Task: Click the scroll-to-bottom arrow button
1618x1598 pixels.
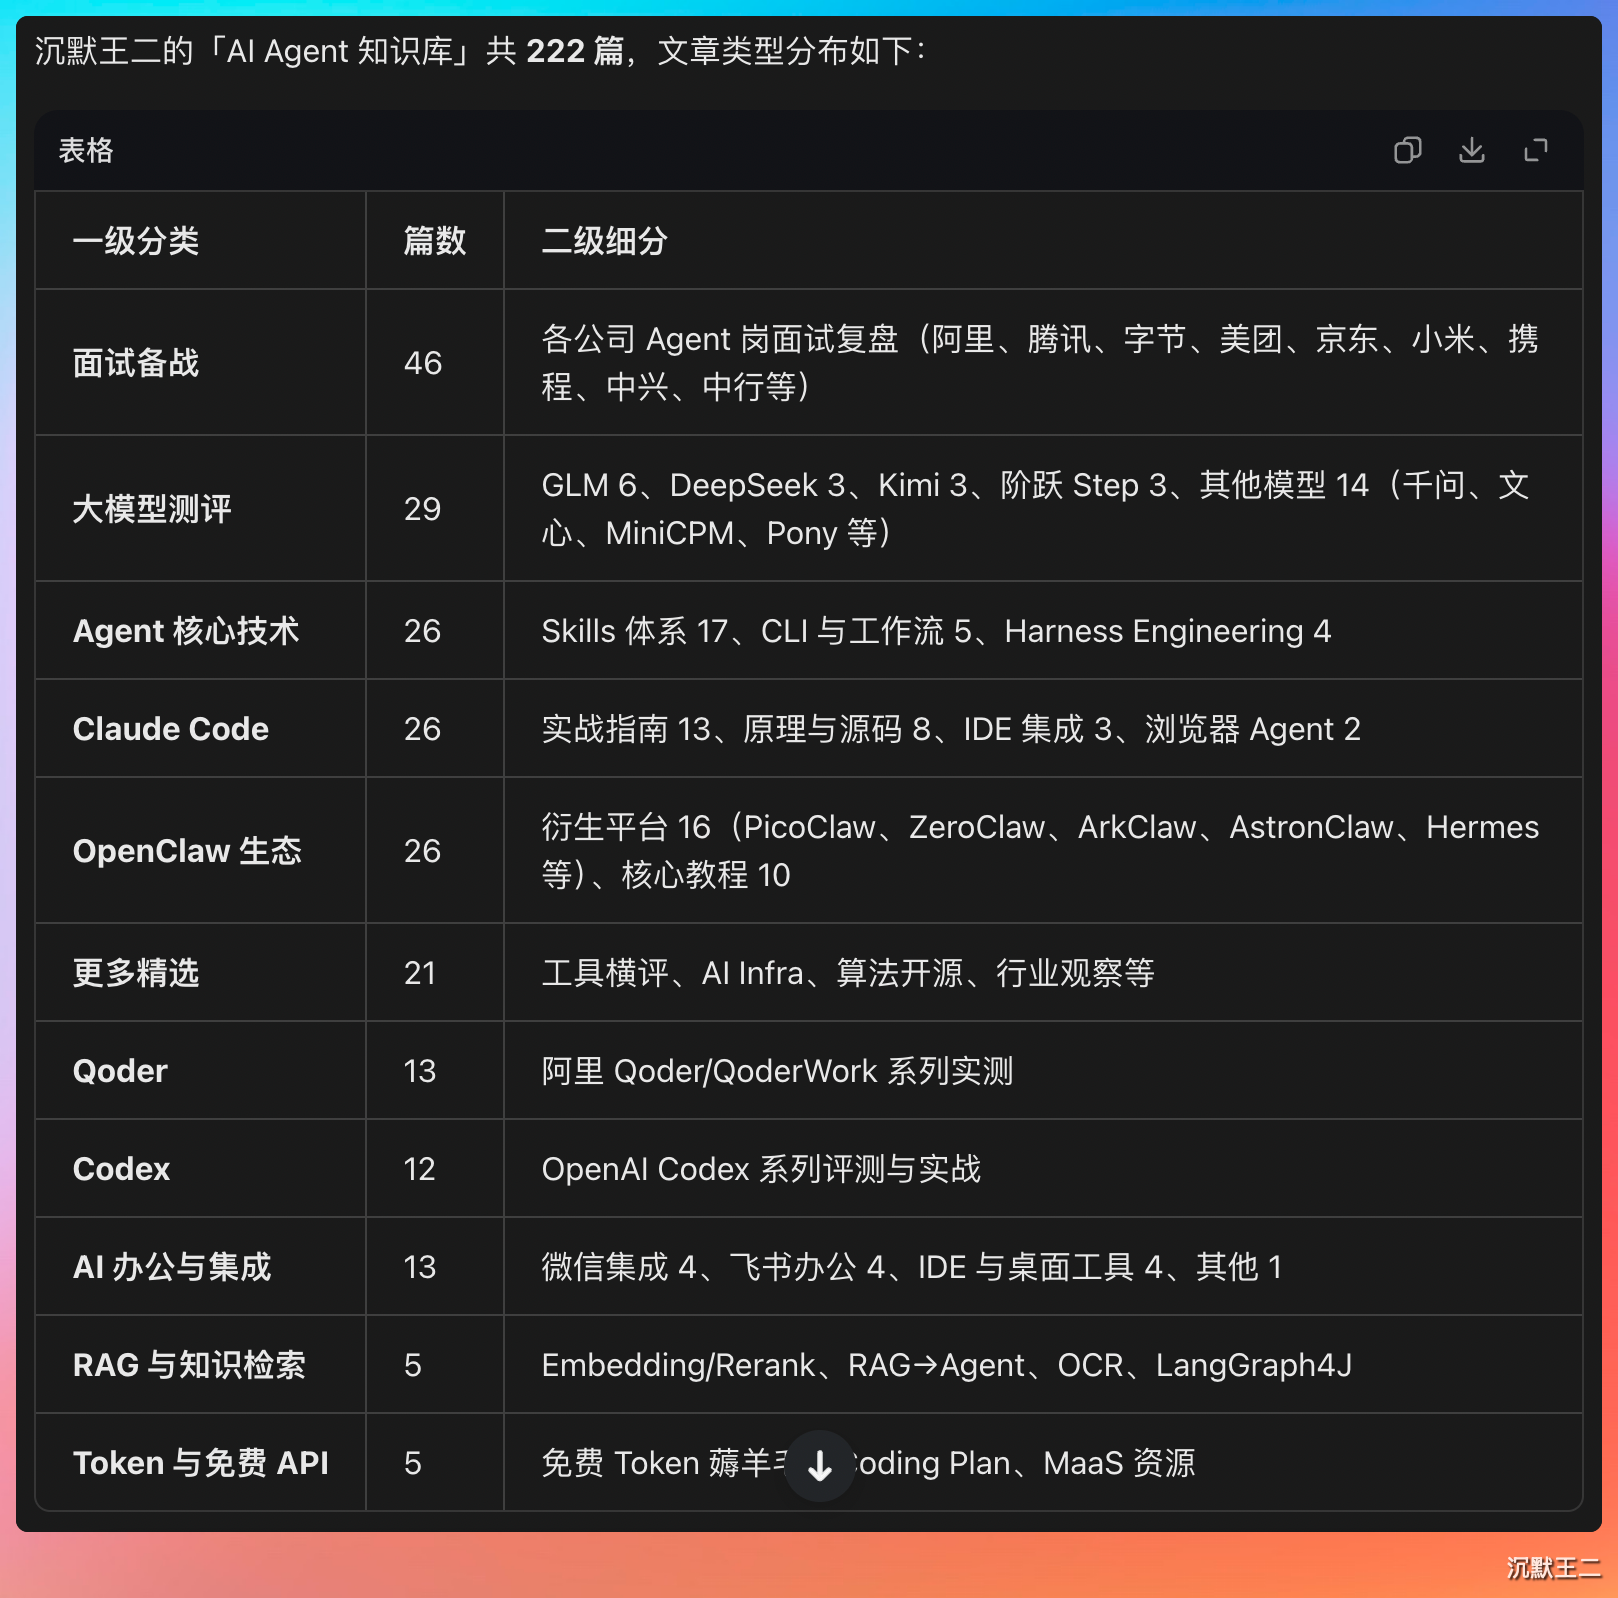Action: [x=820, y=1466]
